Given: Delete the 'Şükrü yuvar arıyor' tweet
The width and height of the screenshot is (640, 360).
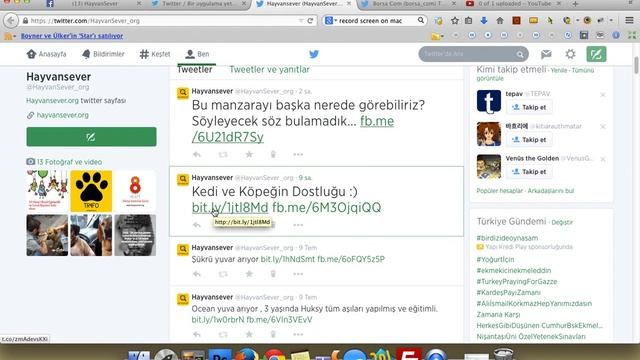Looking at the screenshot, I should tap(273, 274).
